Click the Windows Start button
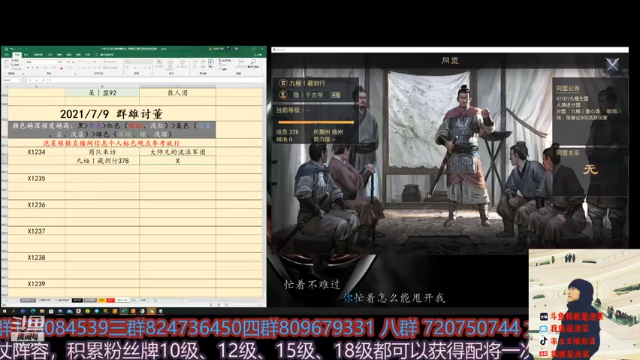The height and width of the screenshot is (360, 640). click(4, 311)
